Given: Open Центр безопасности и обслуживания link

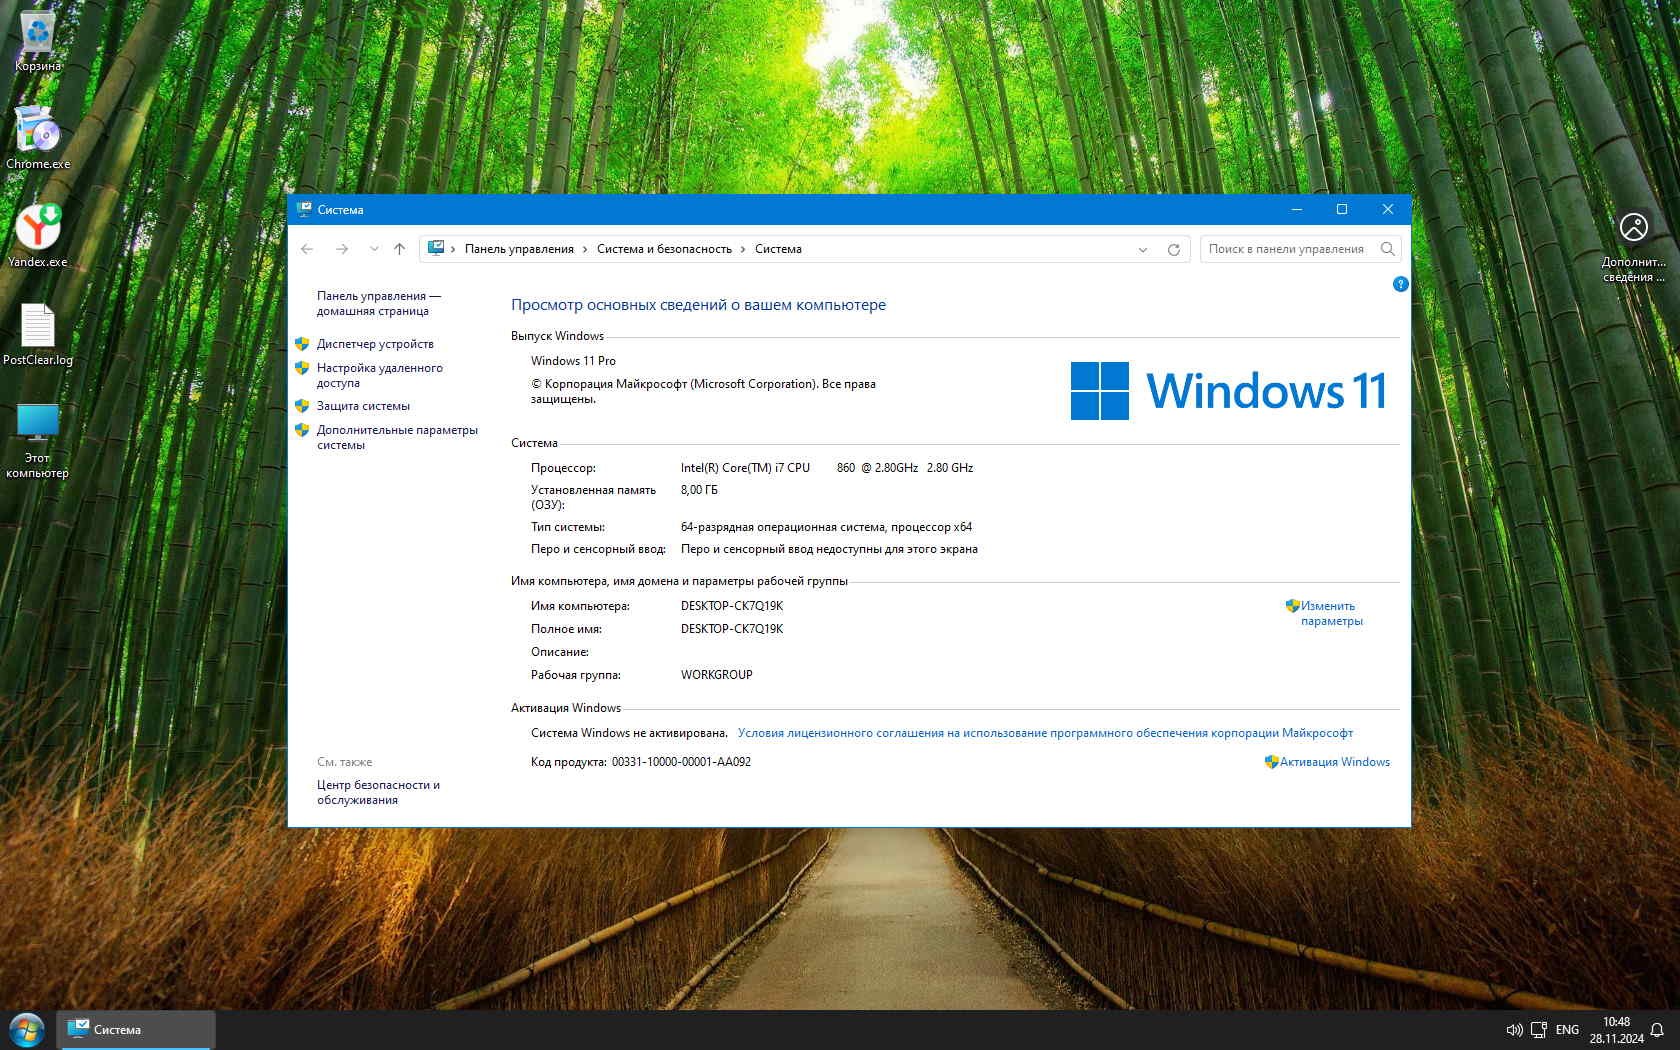Looking at the screenshot, I should (x=378, y=792).
